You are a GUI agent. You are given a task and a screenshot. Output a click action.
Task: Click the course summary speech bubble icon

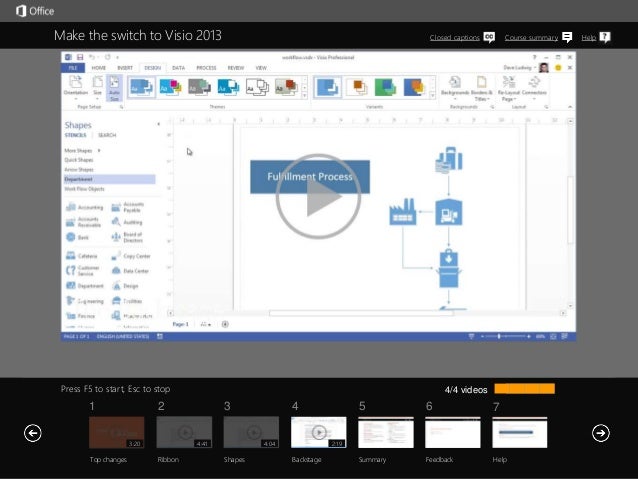tap(567, 37)
